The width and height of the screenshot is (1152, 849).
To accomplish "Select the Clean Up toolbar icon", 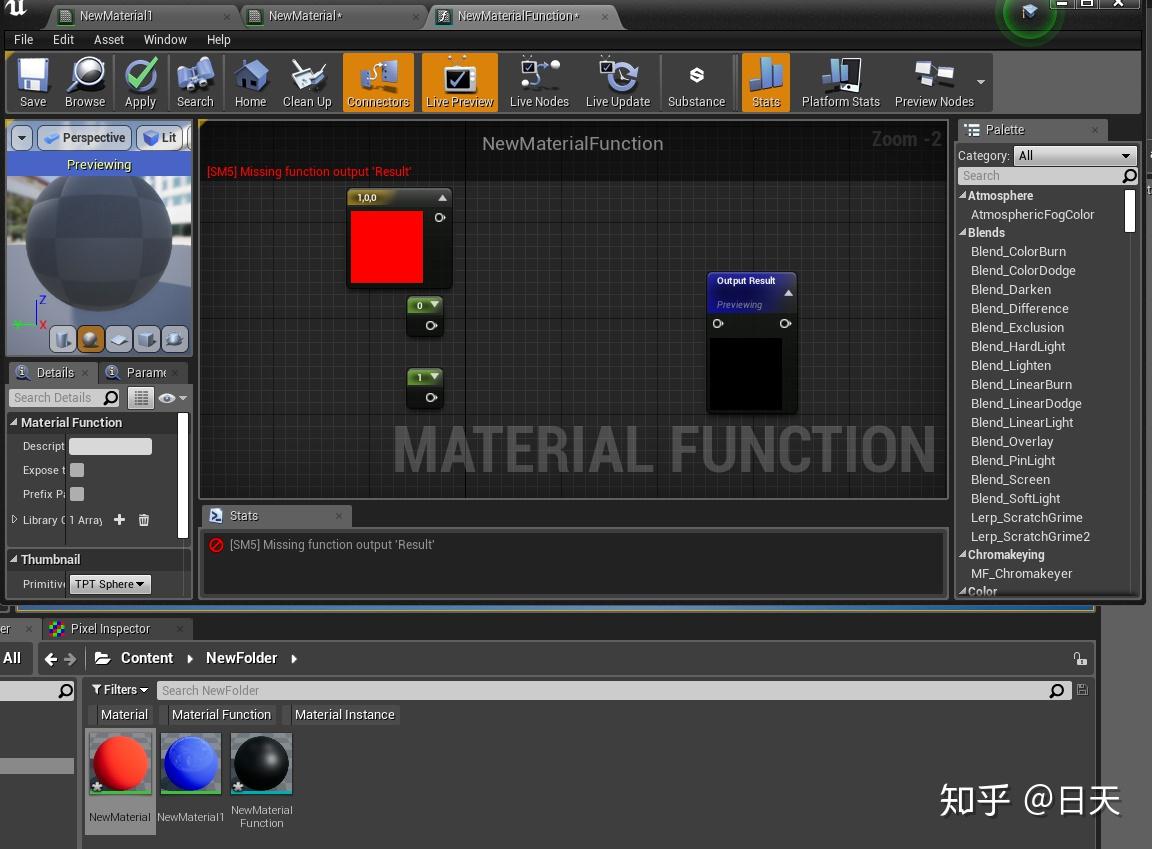I will pos(307,82).
